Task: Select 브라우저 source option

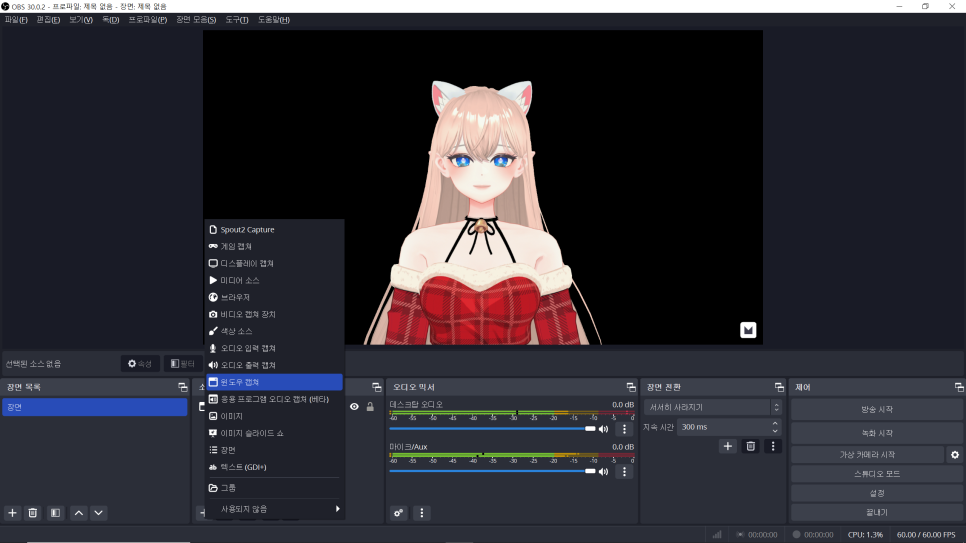Action: click(274, 297)
